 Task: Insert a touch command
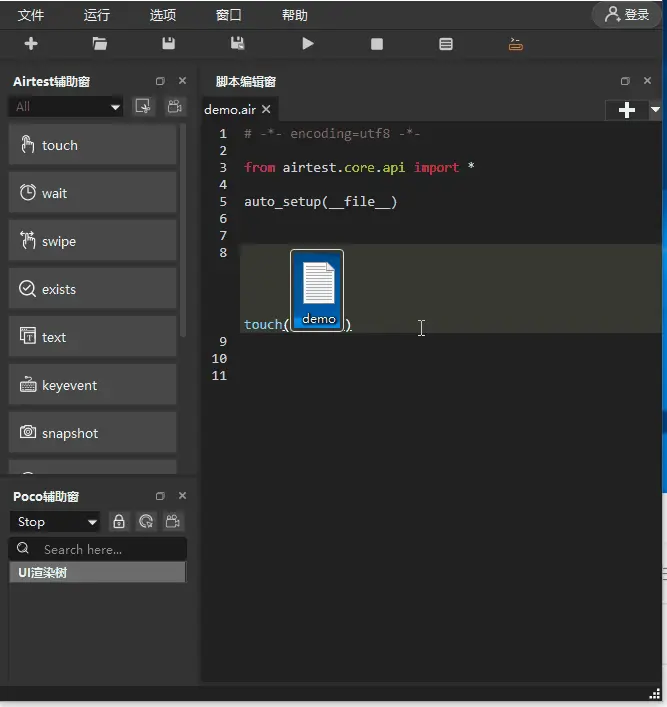(x=92, y=145)
